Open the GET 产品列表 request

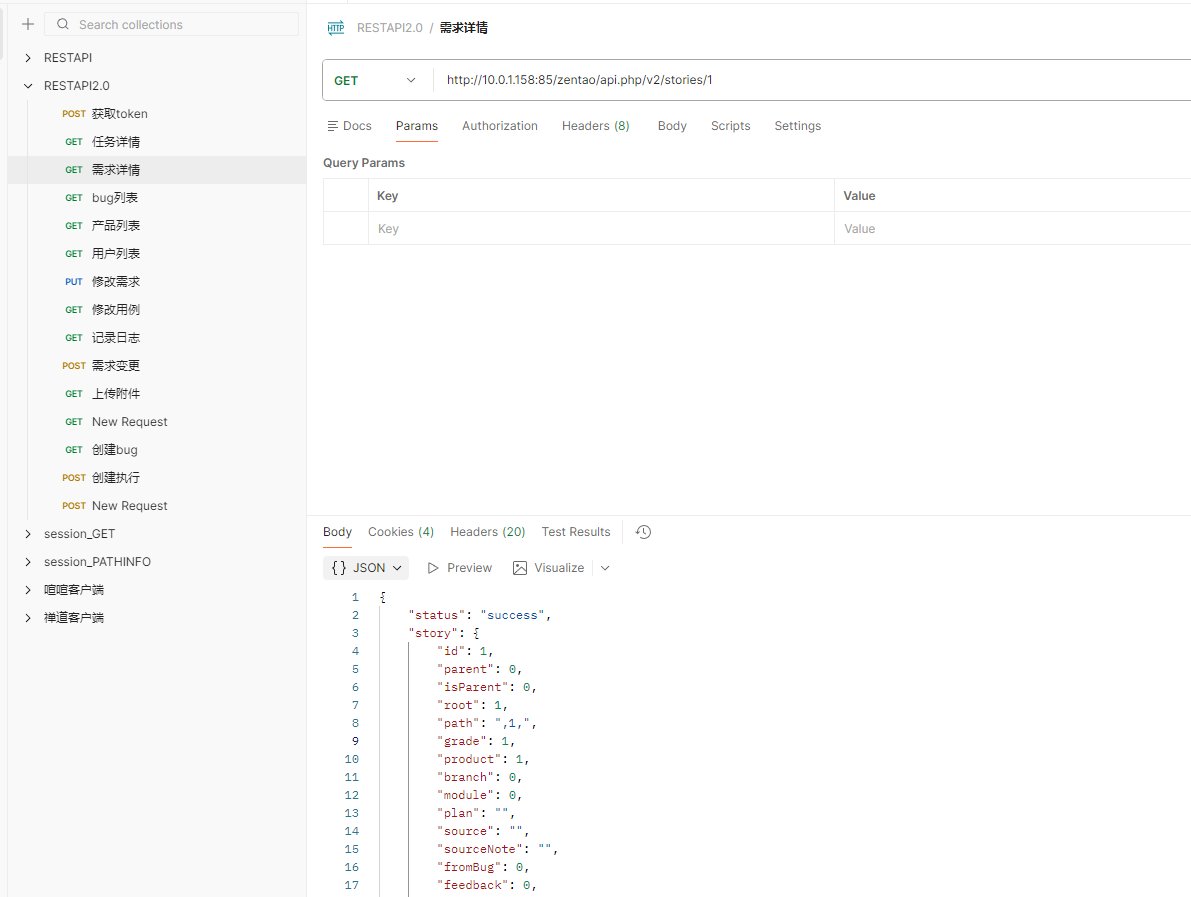click(x=157, y=226)
